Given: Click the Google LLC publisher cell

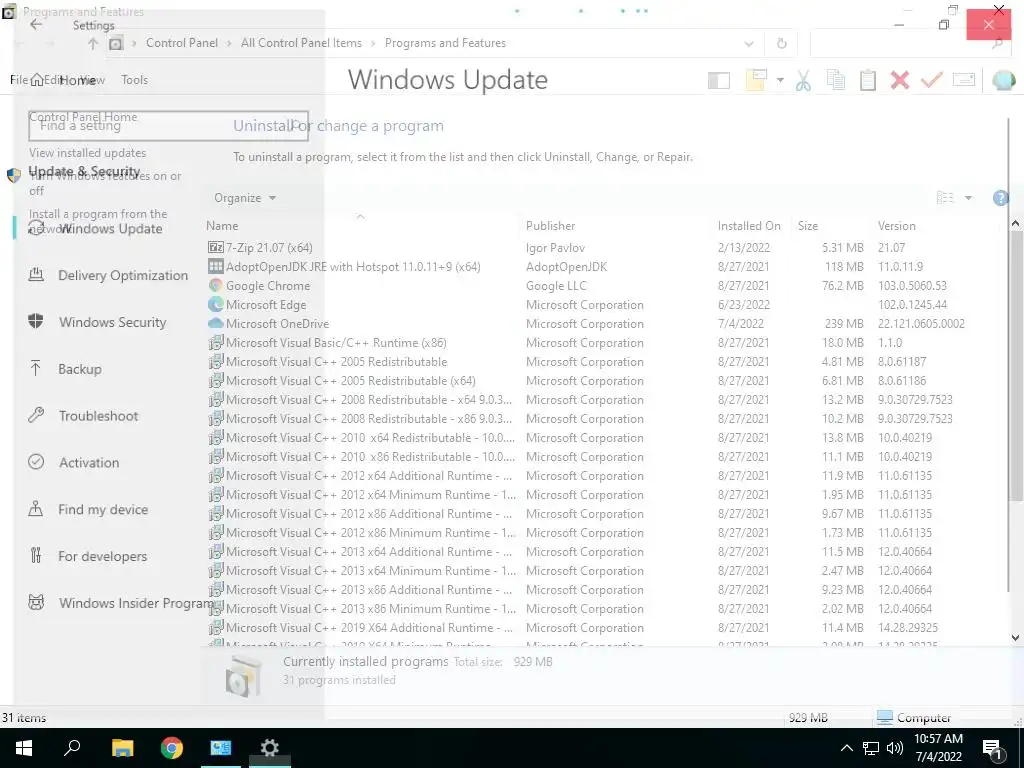Looking at the screenshot, I should pos(556,285).
